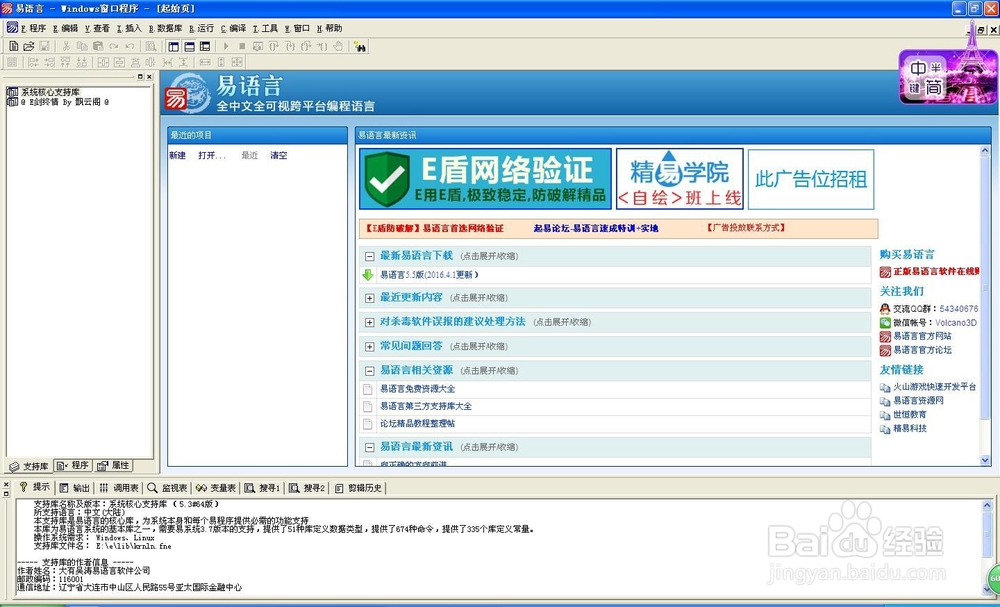Open the 运行 menu

pos(202,28)
